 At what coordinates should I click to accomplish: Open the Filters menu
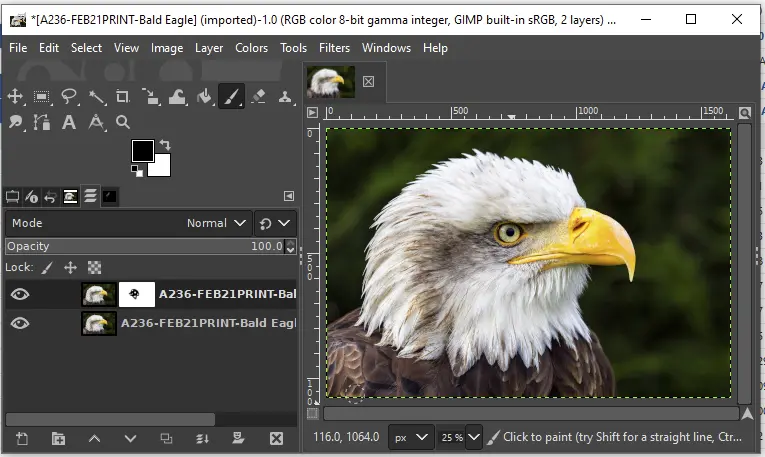point(334,47)
